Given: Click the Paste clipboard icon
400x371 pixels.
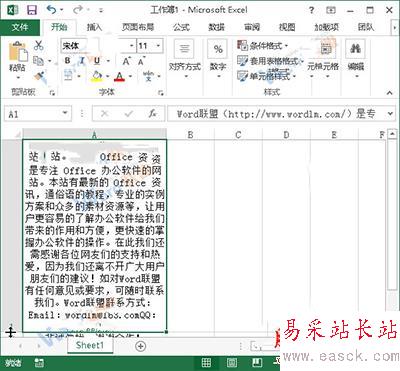Looking at the screenshot, I should coord(18,52).
